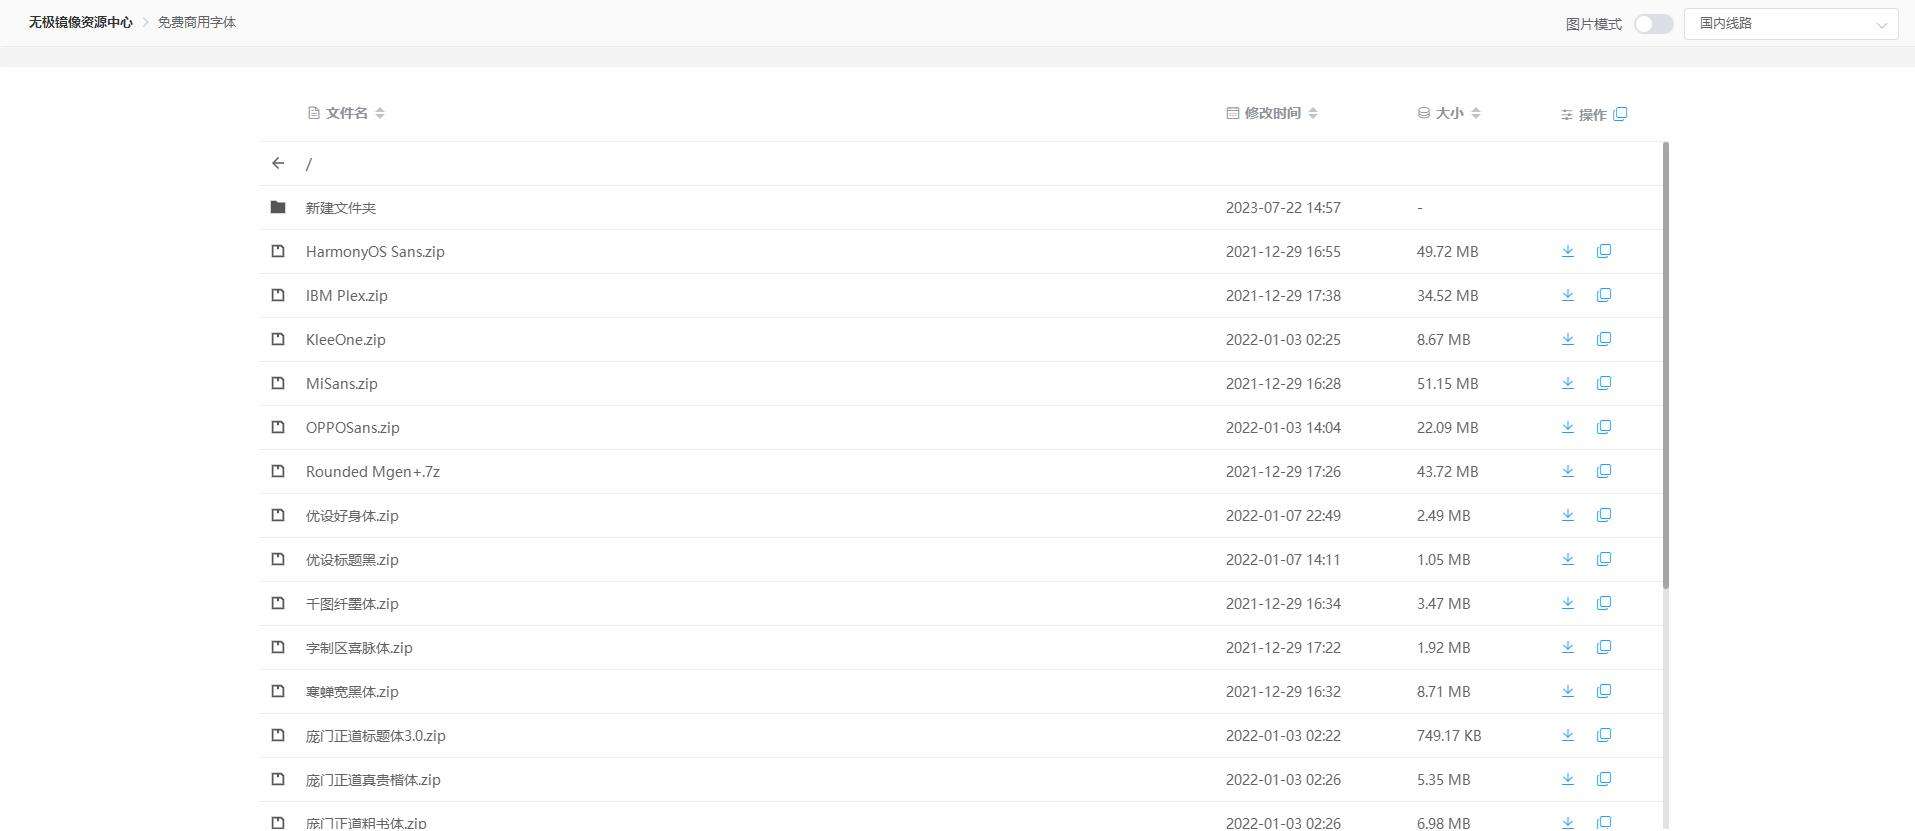Download KleeOne.zip file
The width and height of the screenshot is (1915, 831).
(x=1568, y=339)
